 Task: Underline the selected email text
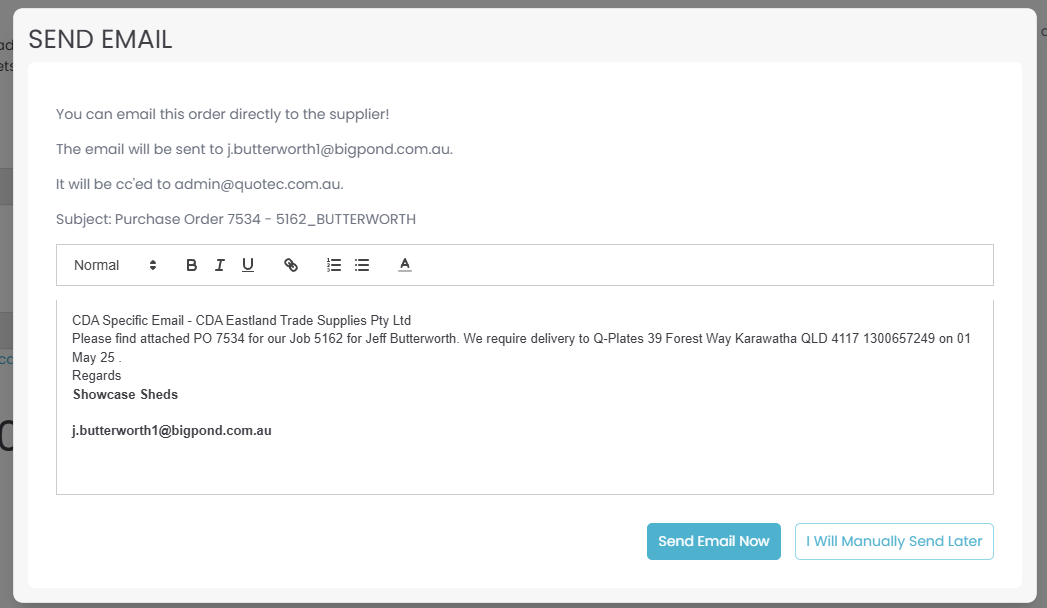point(248,265)
